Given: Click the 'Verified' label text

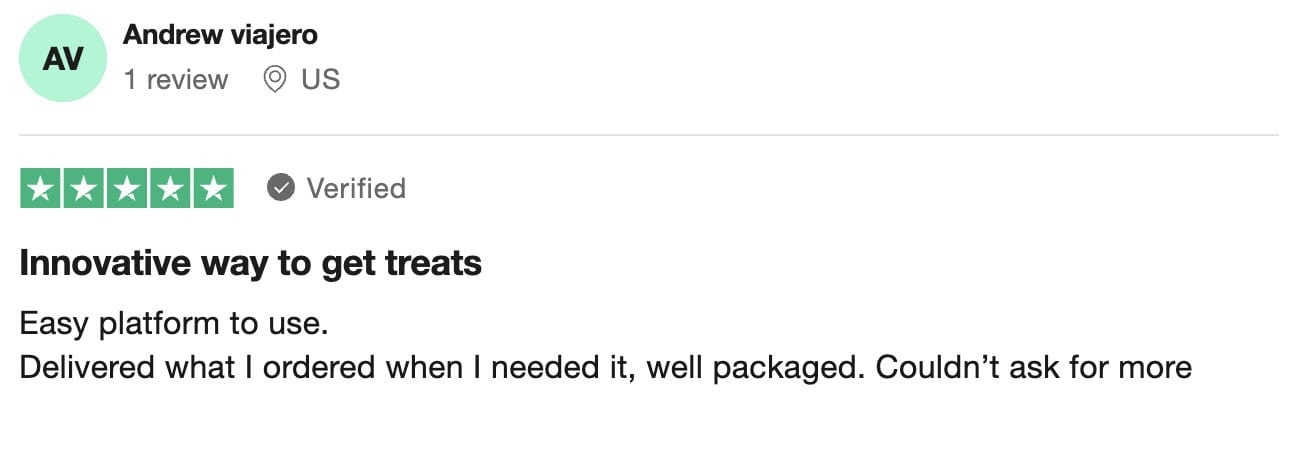Looking at the screenshot, I should (x=356, y=188).
